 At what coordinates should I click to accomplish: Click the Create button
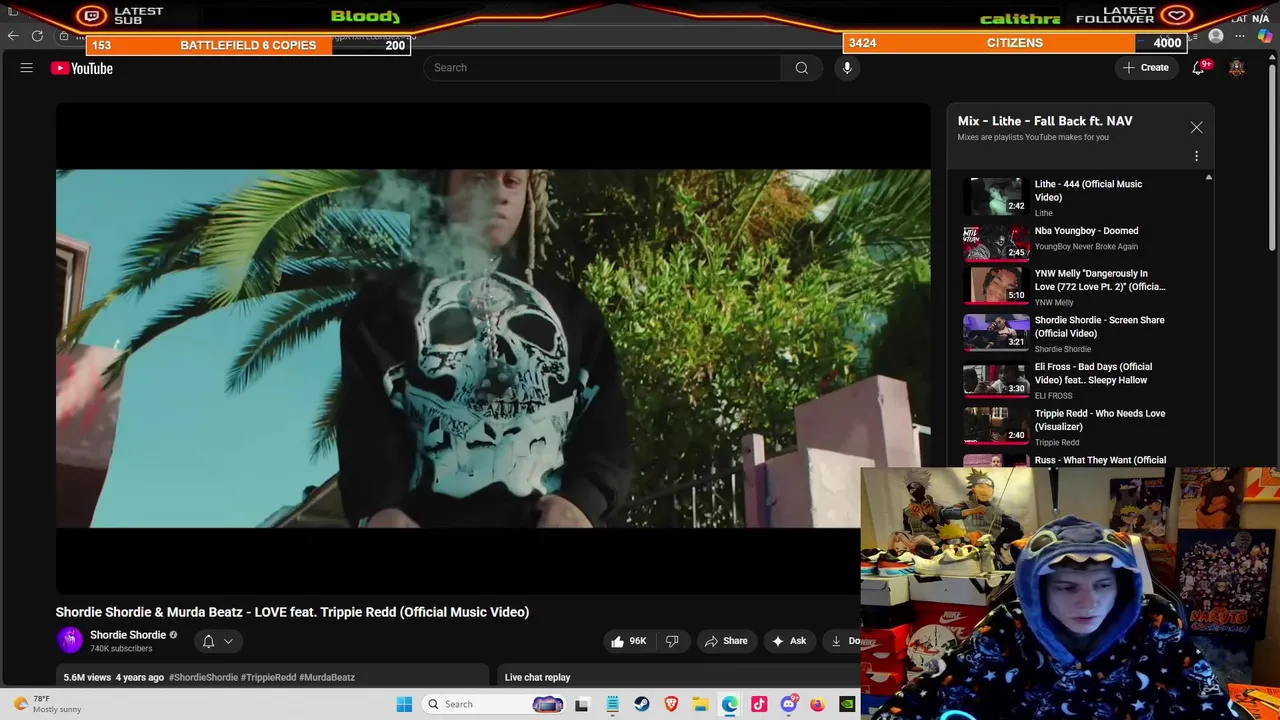point(1146,68)
